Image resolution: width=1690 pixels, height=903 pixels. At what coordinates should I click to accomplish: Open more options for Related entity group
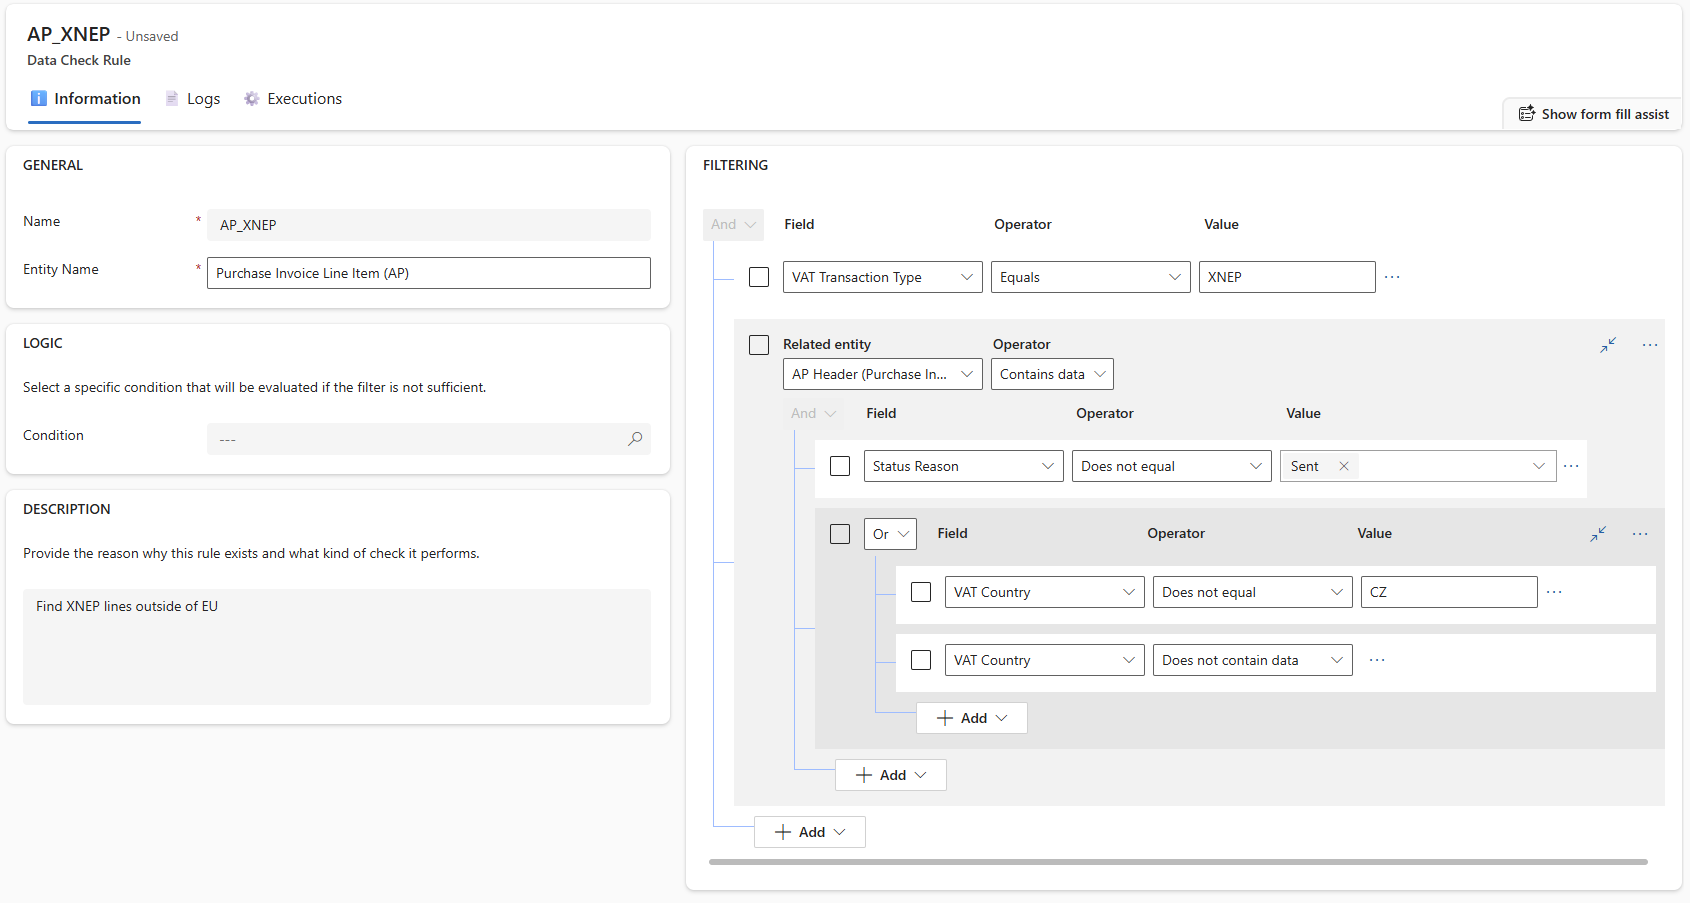pos(1650,345)
